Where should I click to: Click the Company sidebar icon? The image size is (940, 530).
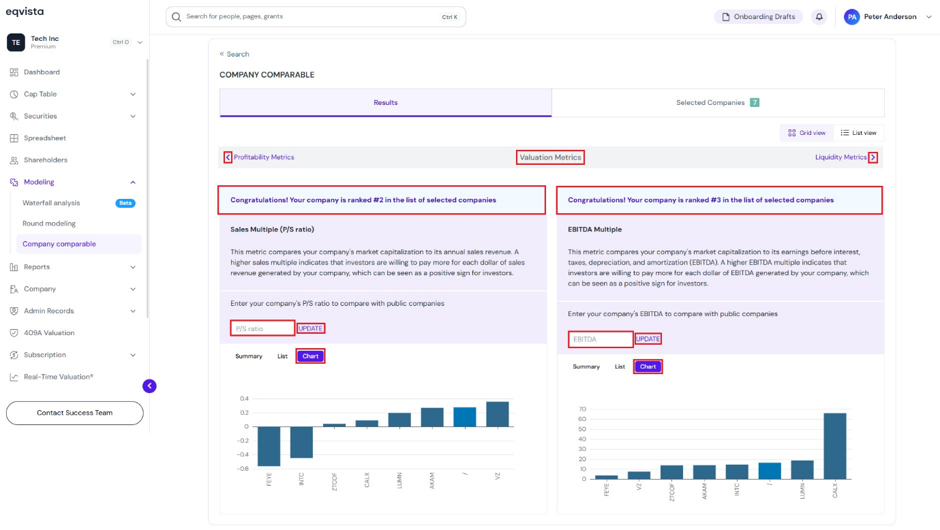14,289
